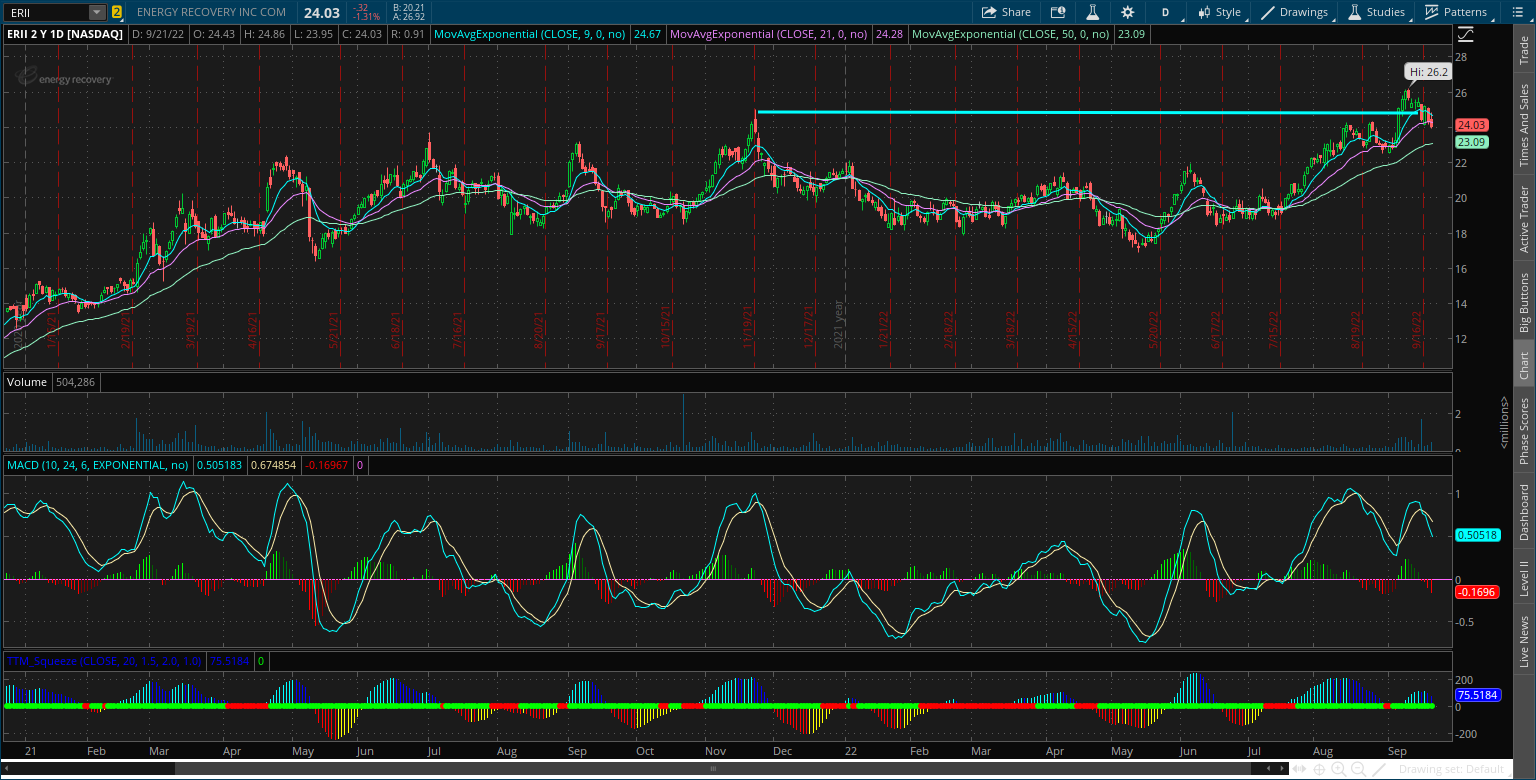
Task: Open the quick alert (monitor with clock) icon
Action: tap(1058, 12)
